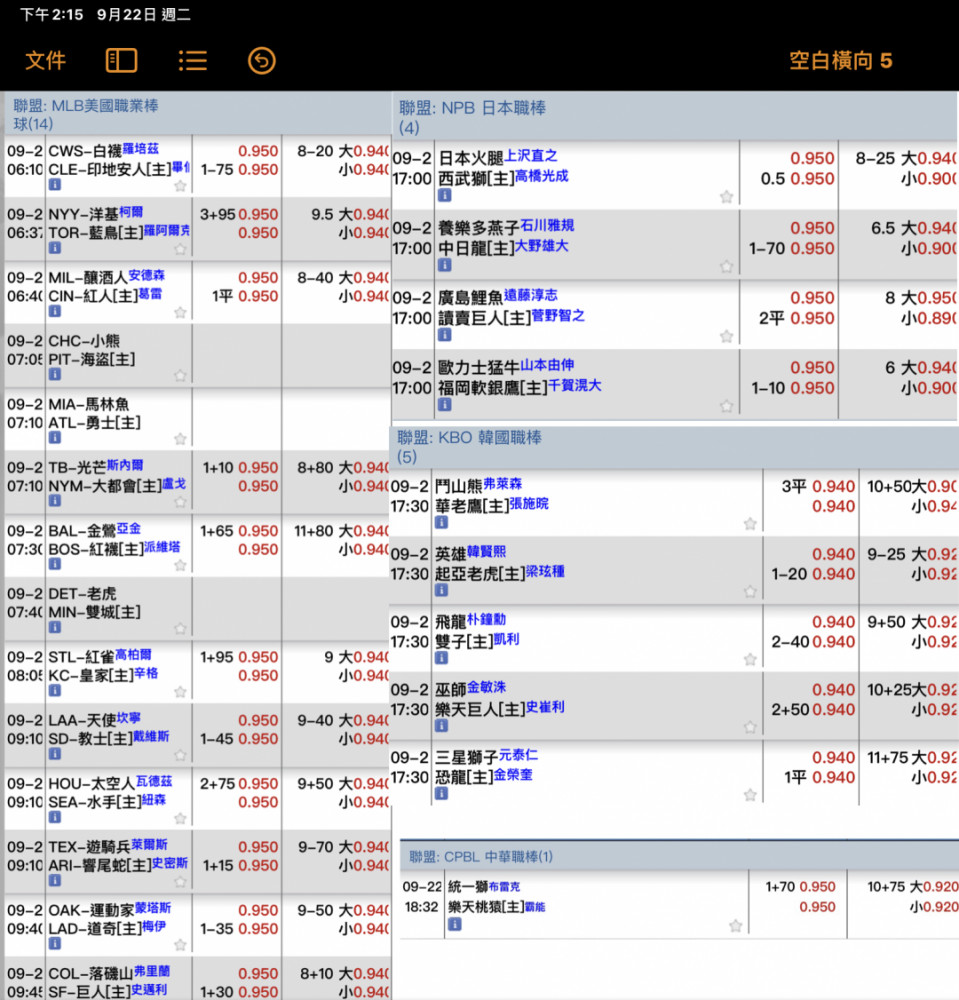
Task: Open info icon for 統一獅 game
Action: (x=455, y=924)
